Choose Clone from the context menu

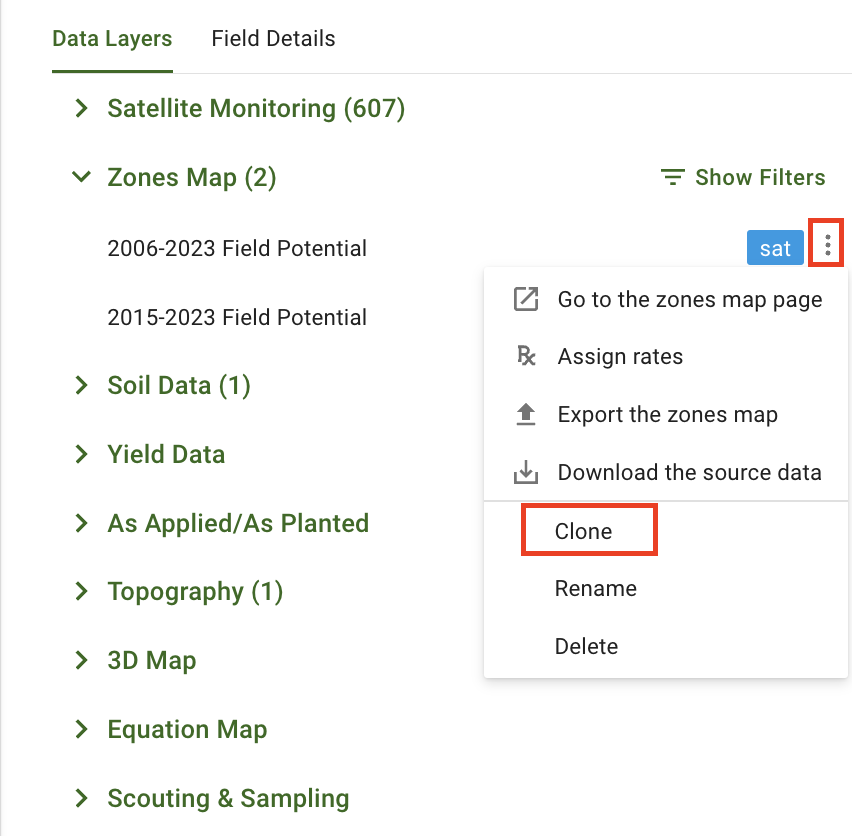click(584, 531)
